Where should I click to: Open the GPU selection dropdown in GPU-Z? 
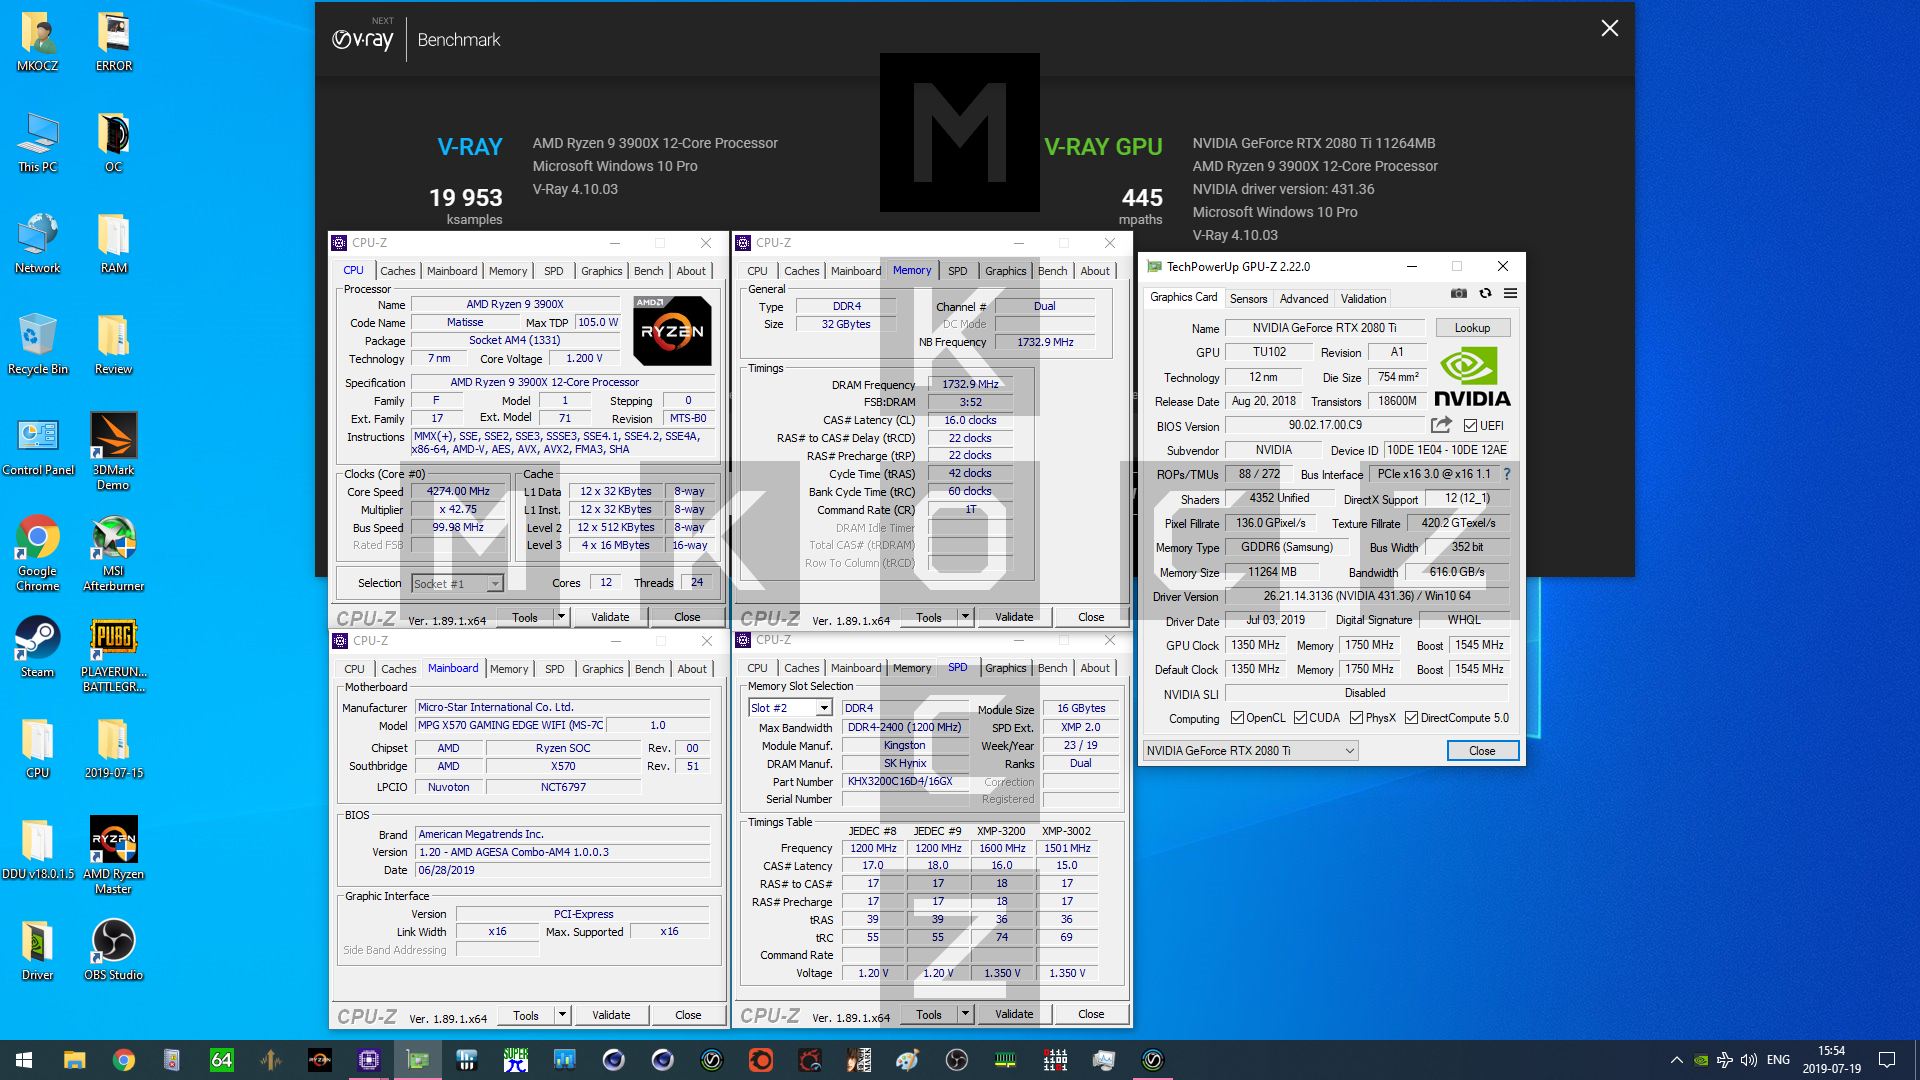click(x=1251, y=751)
